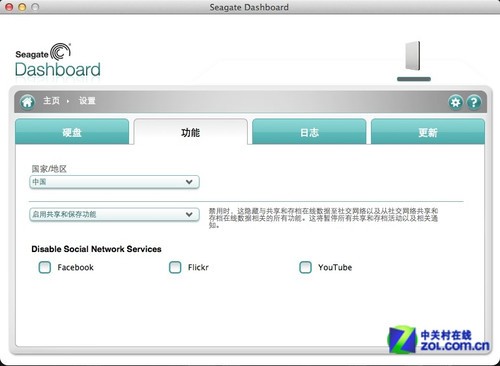Switch to the 硬盘 tab
Screen dimensions: 500x366
[x=72, y=132]
